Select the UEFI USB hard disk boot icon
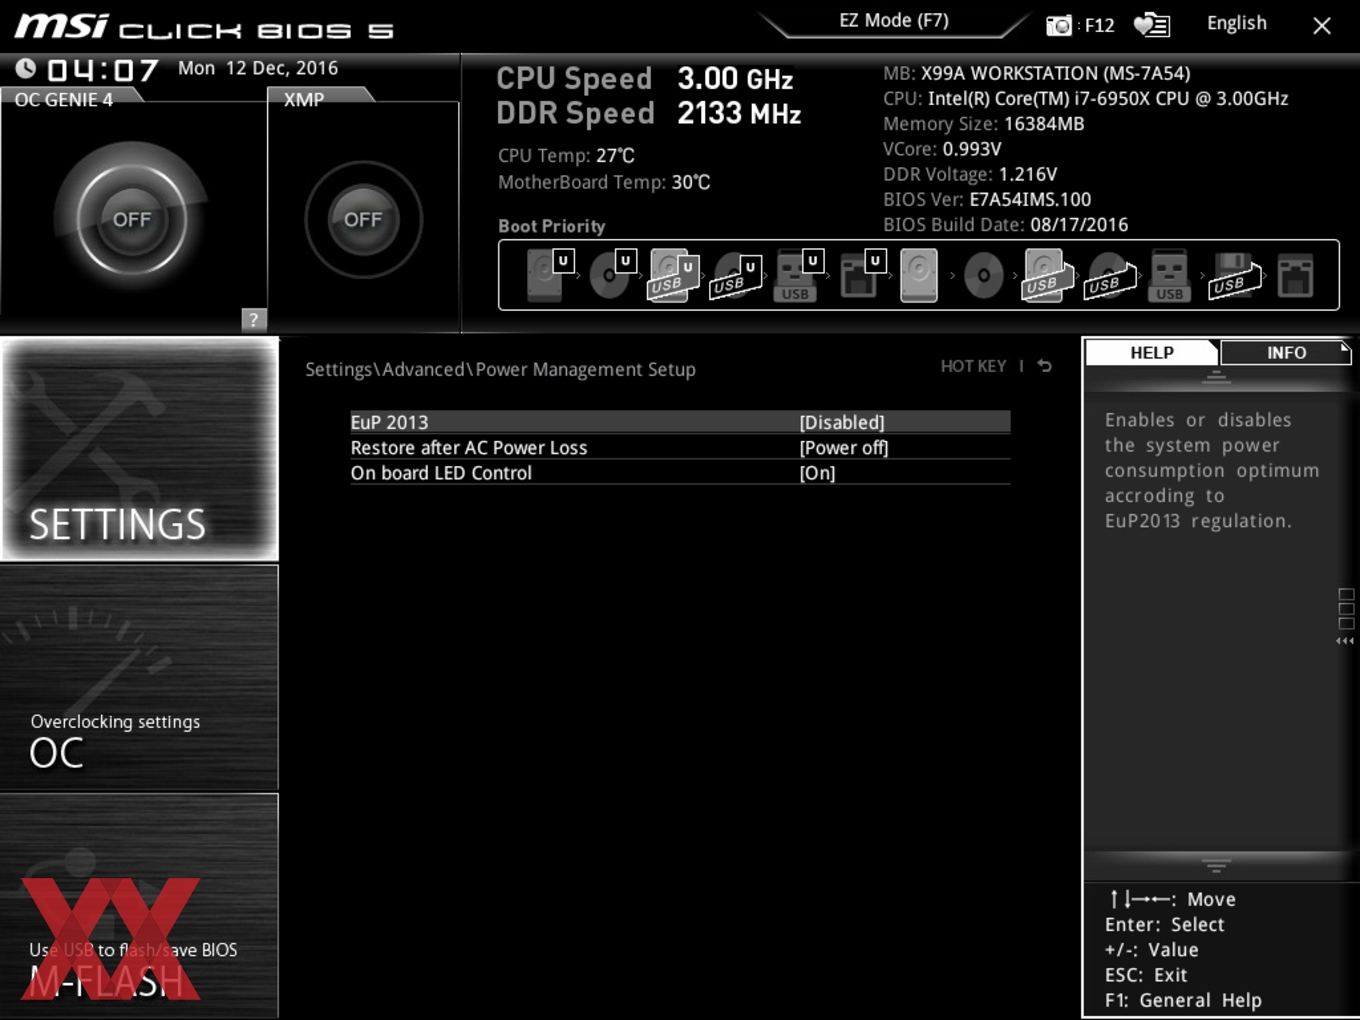Screen dimensions: 1360x1020 tap(673, 275)
